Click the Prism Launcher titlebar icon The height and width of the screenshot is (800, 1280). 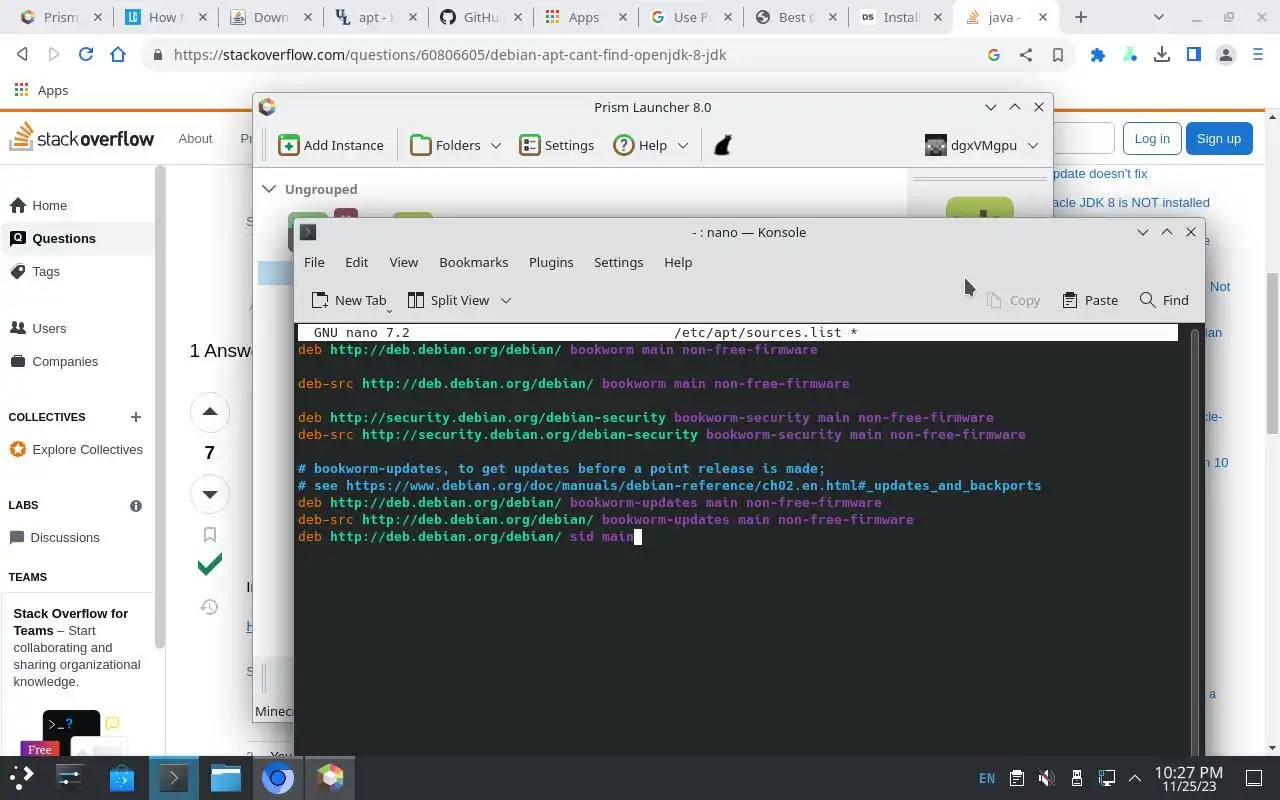click(267, 107)
